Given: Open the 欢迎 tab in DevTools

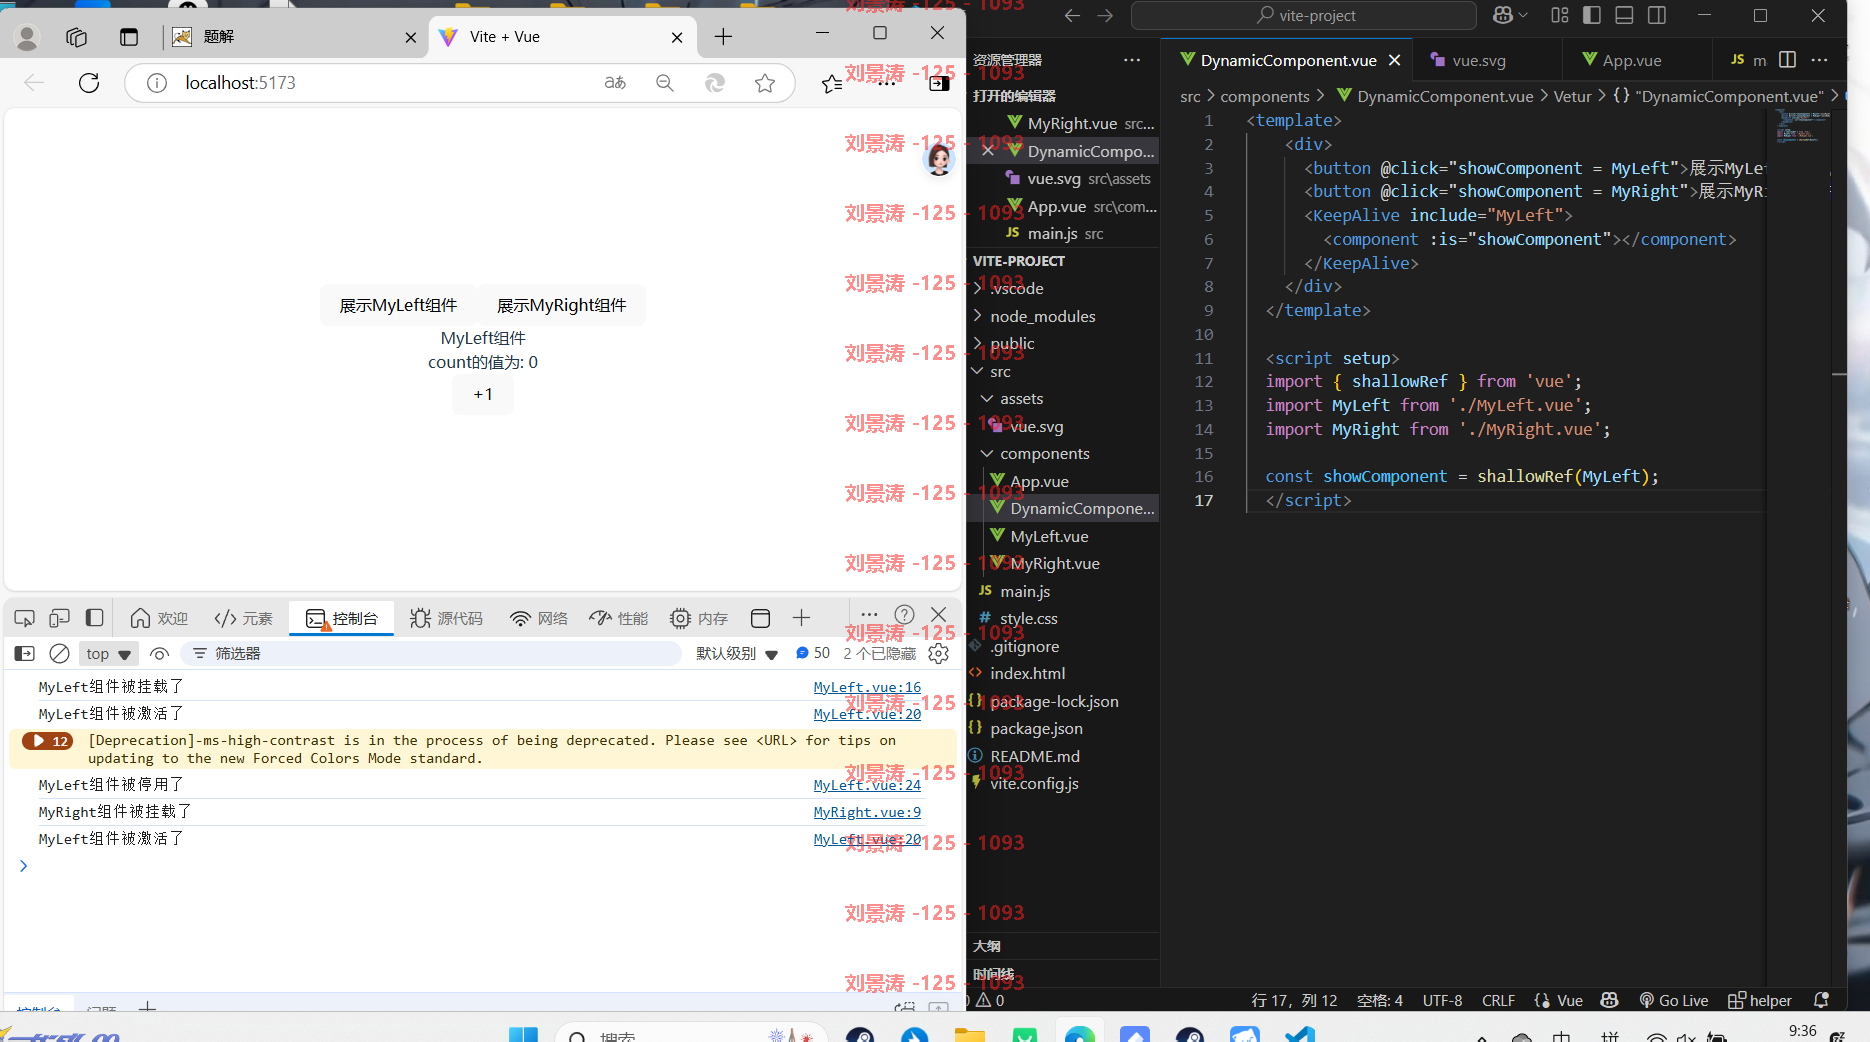Looking at the screenshot, I should point(159,619).
